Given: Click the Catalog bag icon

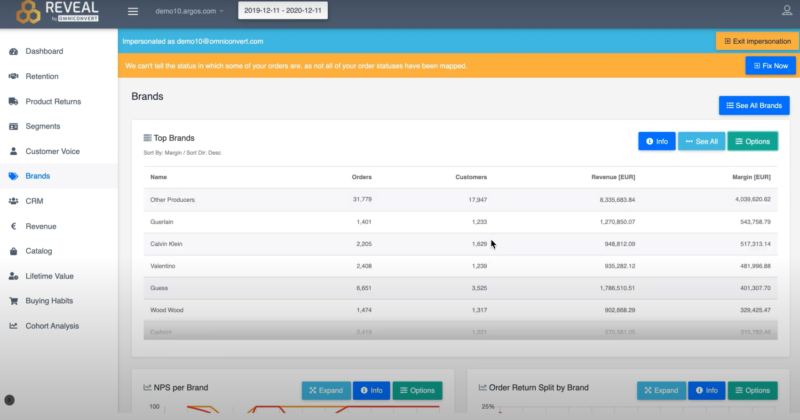Looking at the screenshot, I should click(13, 251).
